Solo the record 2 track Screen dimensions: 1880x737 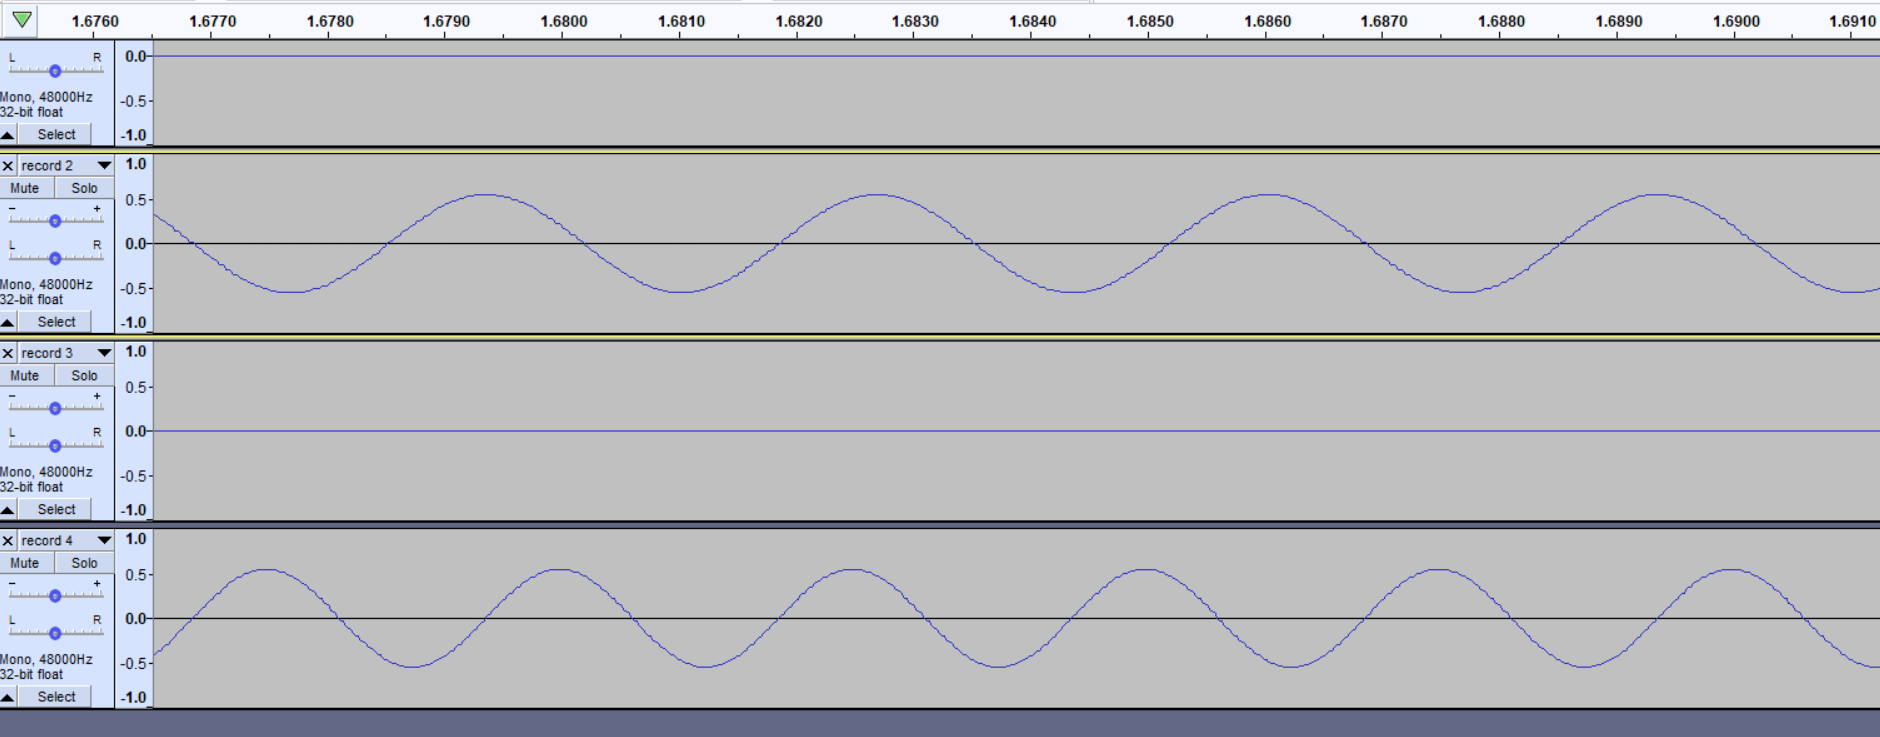point(84,188)
